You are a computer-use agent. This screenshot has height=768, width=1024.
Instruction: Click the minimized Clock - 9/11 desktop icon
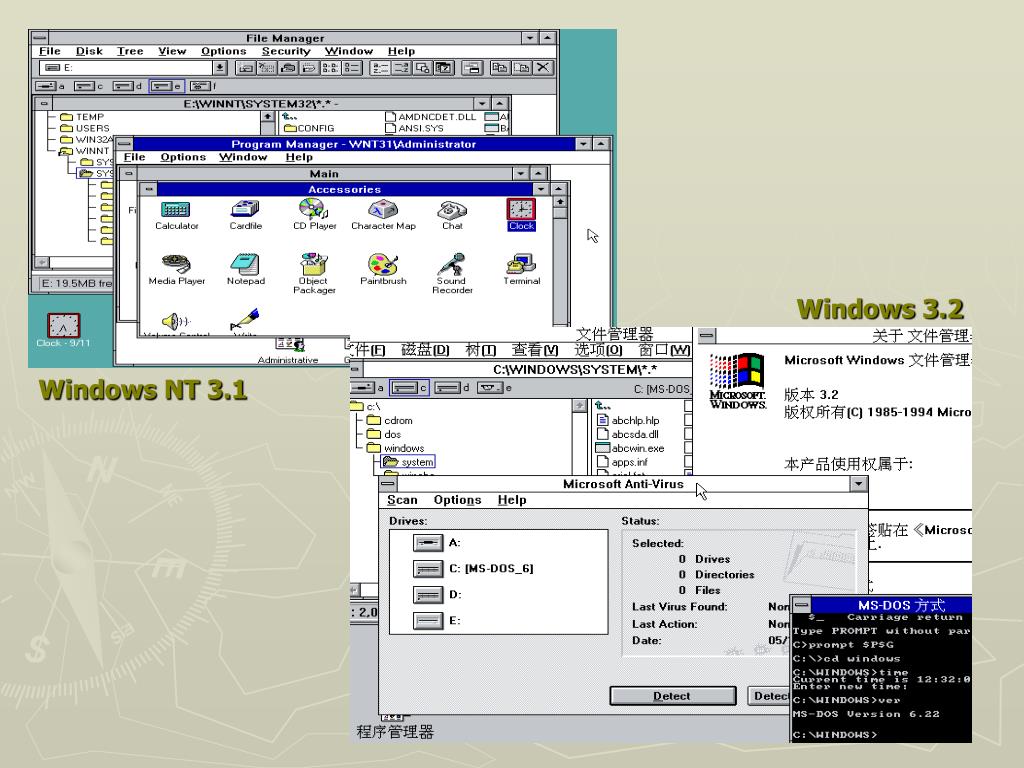pyautogui.click(x=63, y=330)
